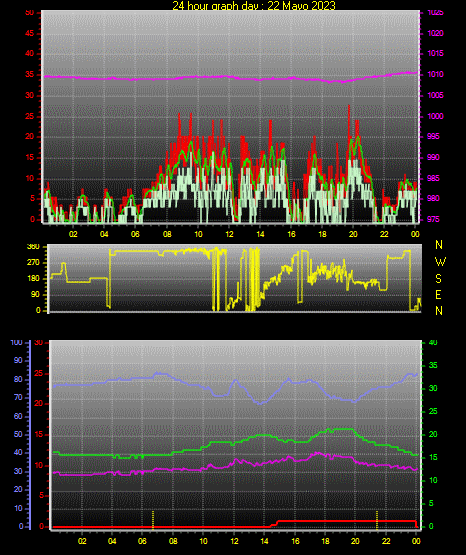Click the red 25 wind axis label

click(x=30, y=116)
